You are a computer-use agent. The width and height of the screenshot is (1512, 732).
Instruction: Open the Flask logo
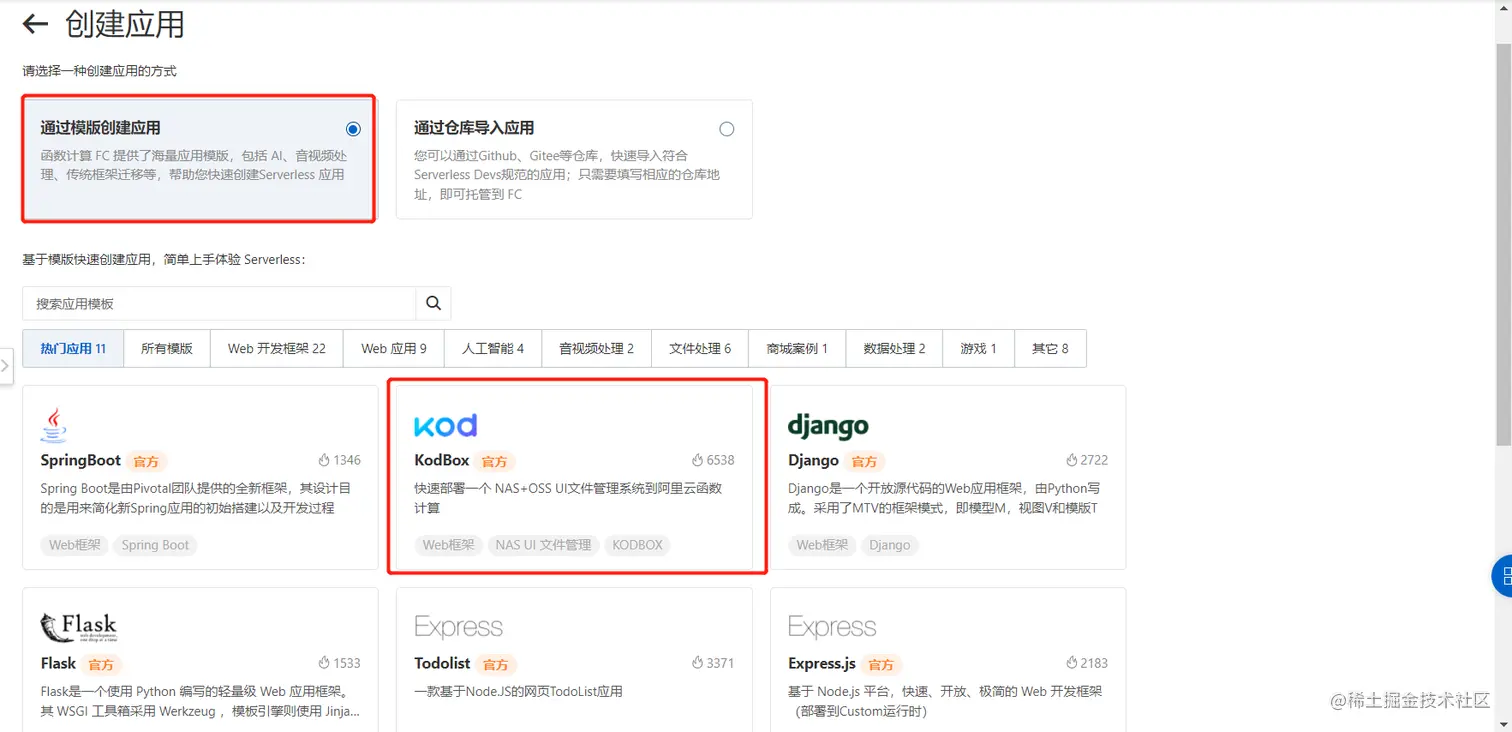click(79, 628)
